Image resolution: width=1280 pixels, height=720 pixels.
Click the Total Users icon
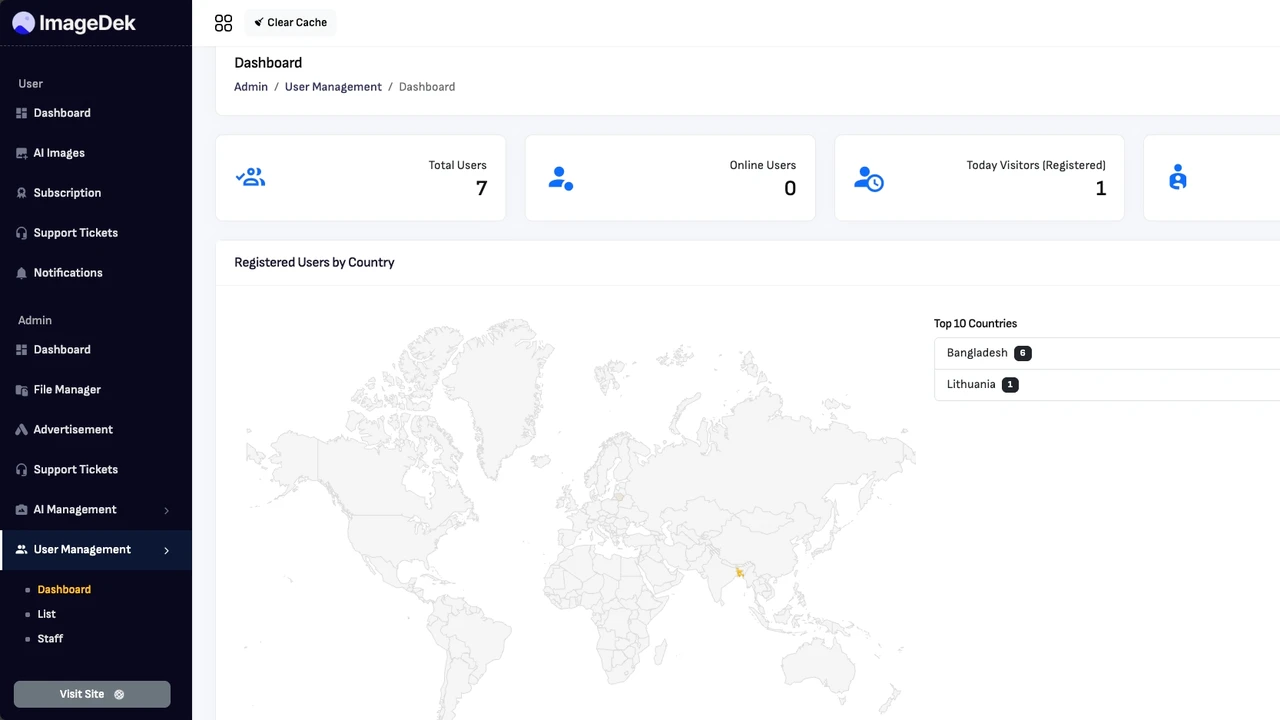point(250,178)
